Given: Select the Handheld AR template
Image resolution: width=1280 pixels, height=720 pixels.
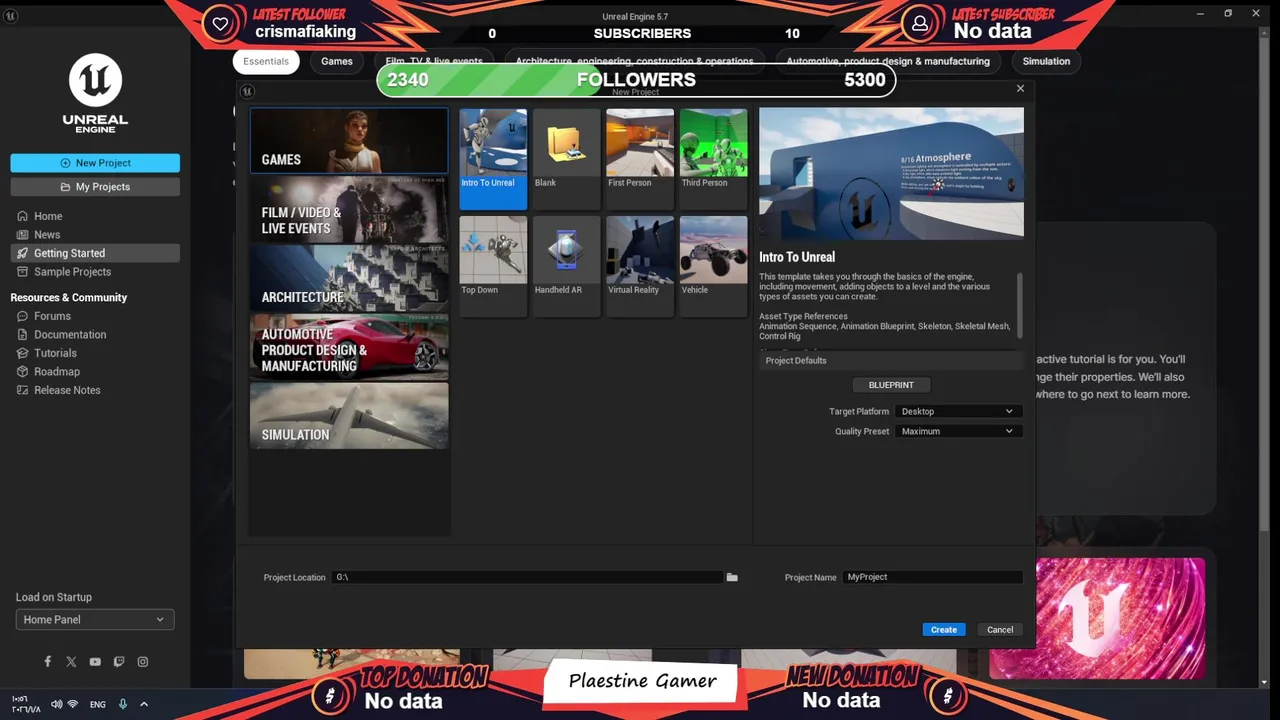Looking at the screenshot, I should coord(566,266).
